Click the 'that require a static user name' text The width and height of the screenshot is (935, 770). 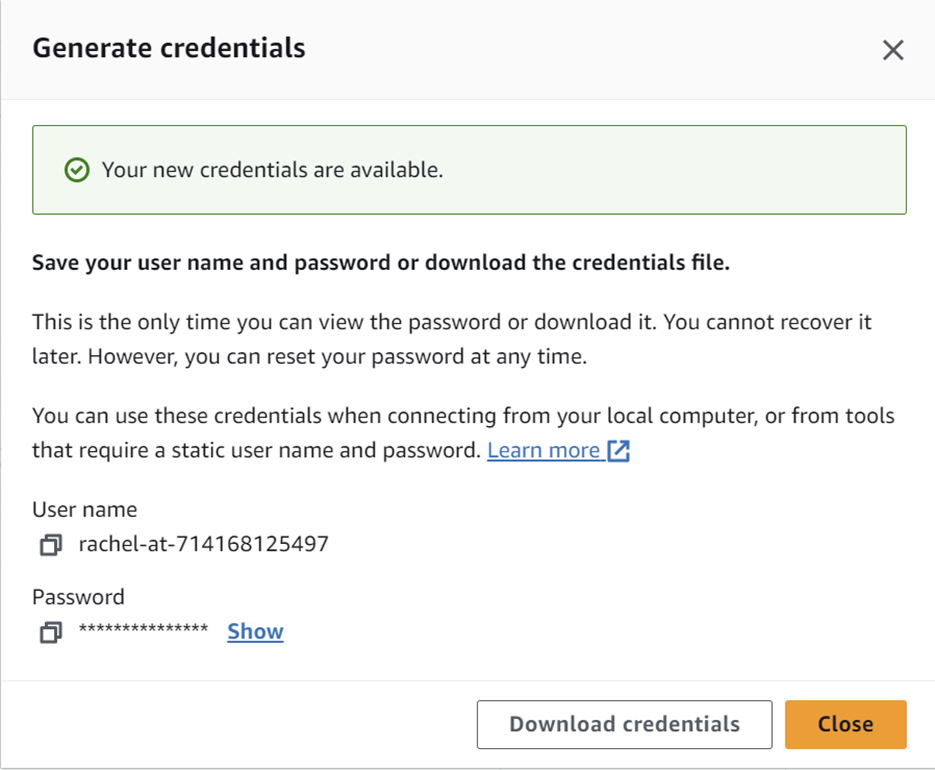[x=256, y=450]
